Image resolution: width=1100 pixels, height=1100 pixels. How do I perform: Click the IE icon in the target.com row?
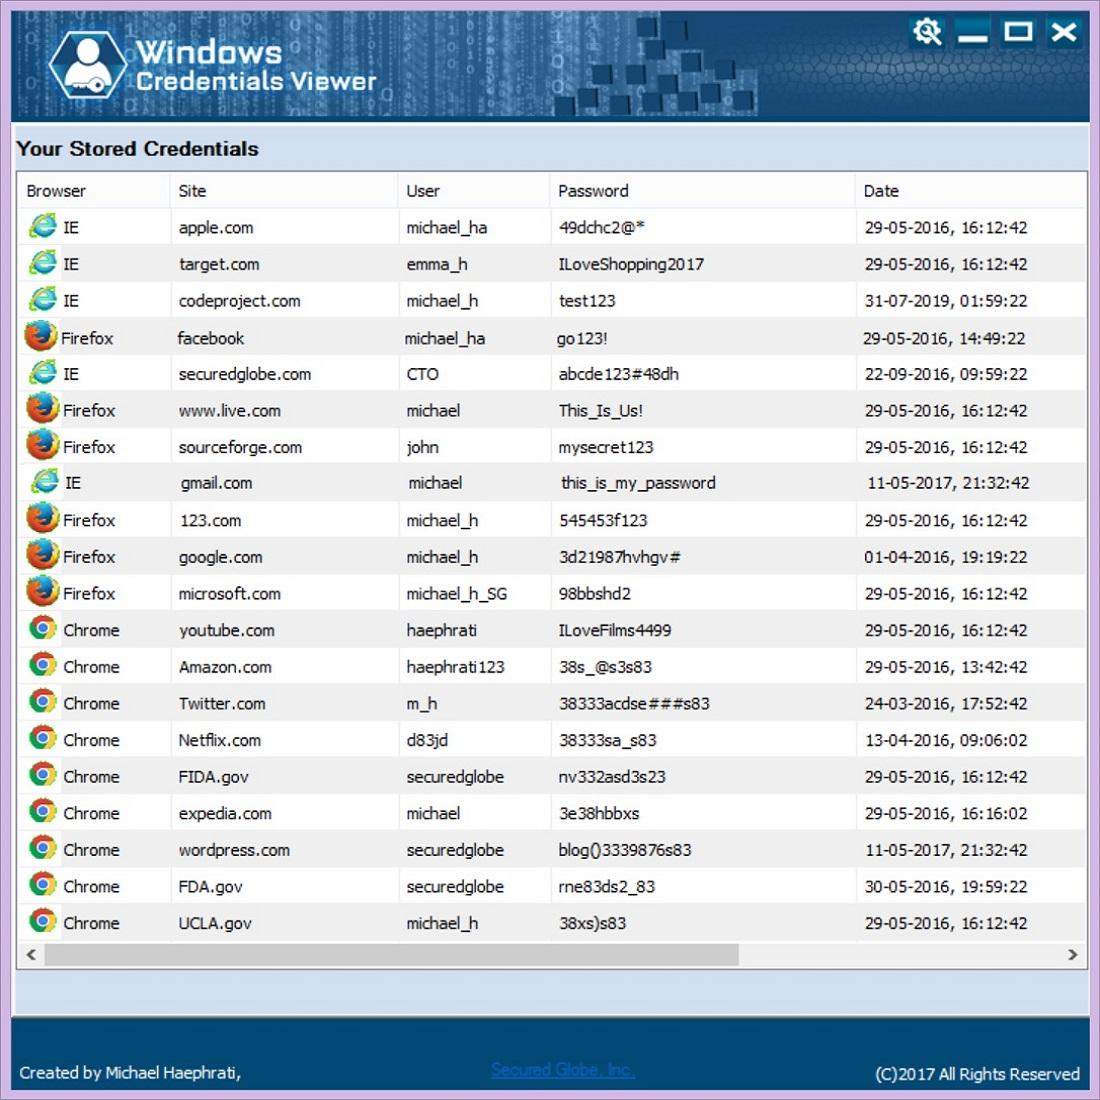[x=43, y=263]
